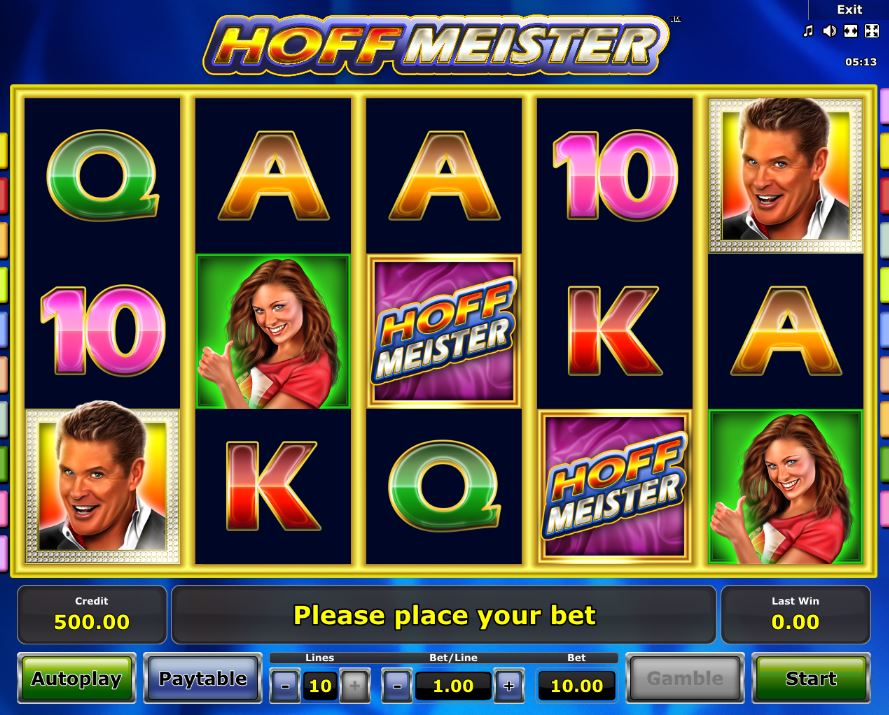Image resolution: width=889 pixels, height=715 pixels.
Task: Click the woman thumbs-up symbol on second reel
Action: [x=273, y=331]
